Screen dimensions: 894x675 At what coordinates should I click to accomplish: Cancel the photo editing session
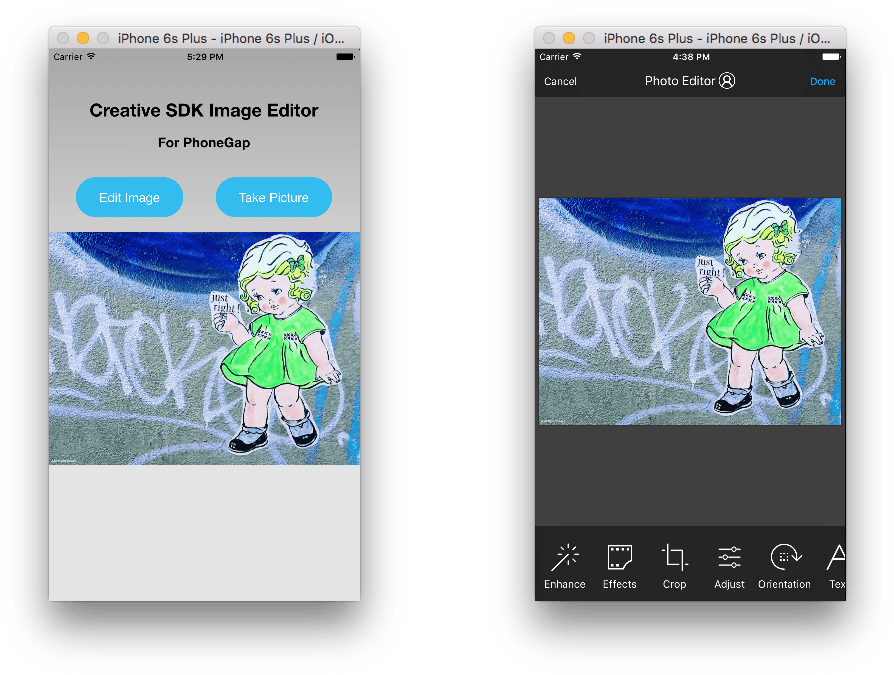560,82
